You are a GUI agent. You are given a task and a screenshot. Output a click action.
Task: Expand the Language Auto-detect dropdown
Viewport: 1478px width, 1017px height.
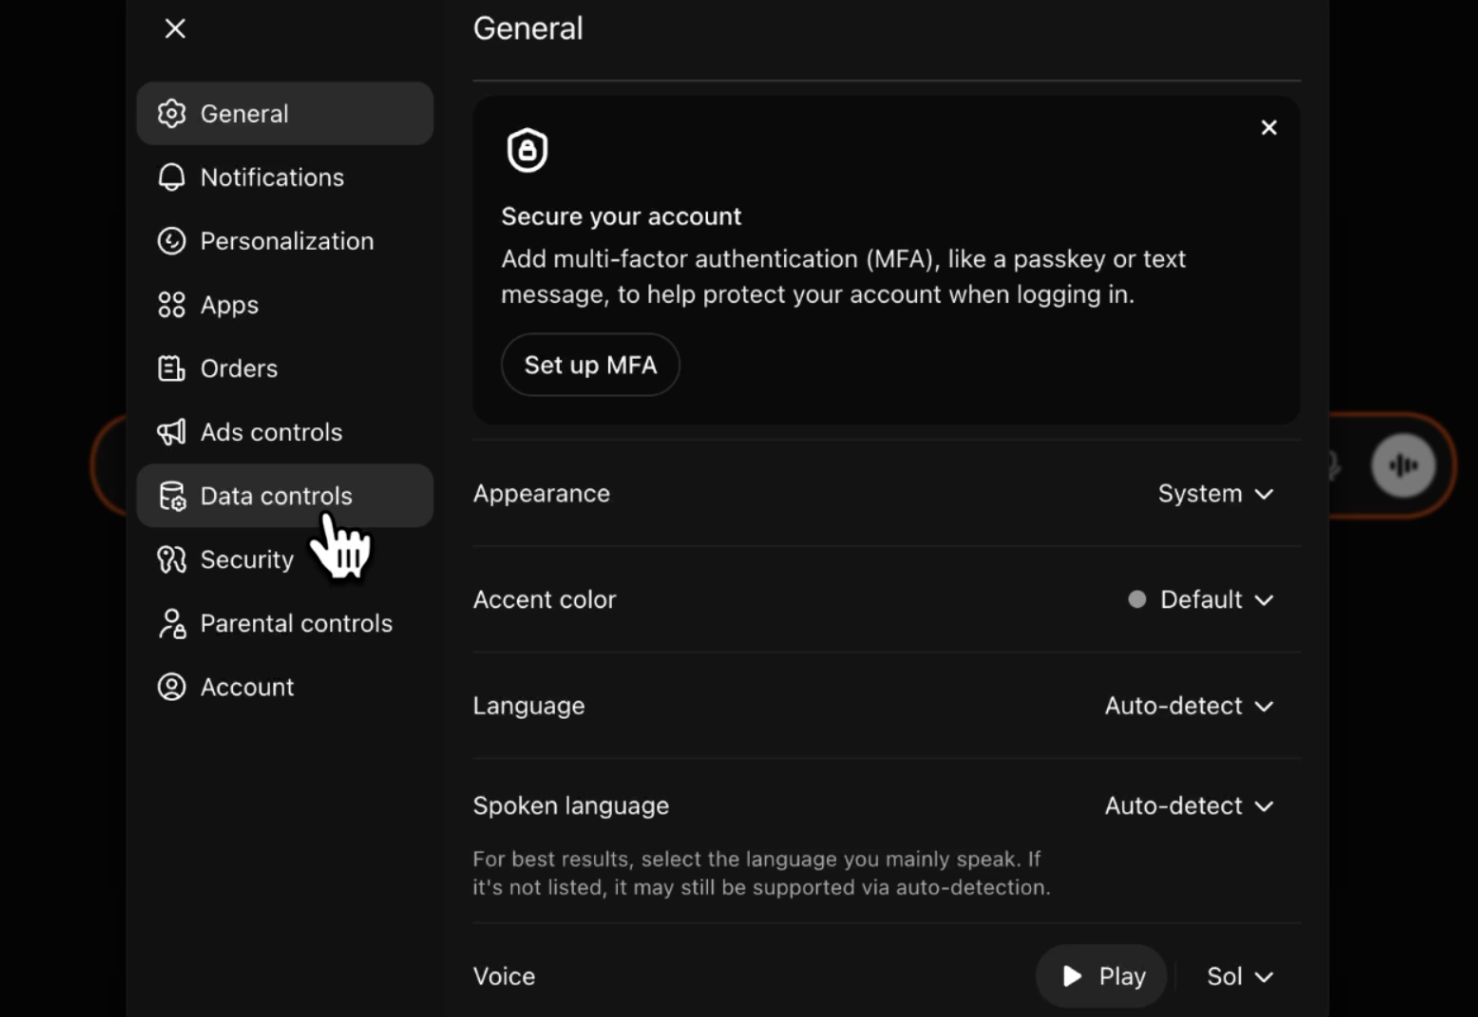click(x=1189, y=706)
